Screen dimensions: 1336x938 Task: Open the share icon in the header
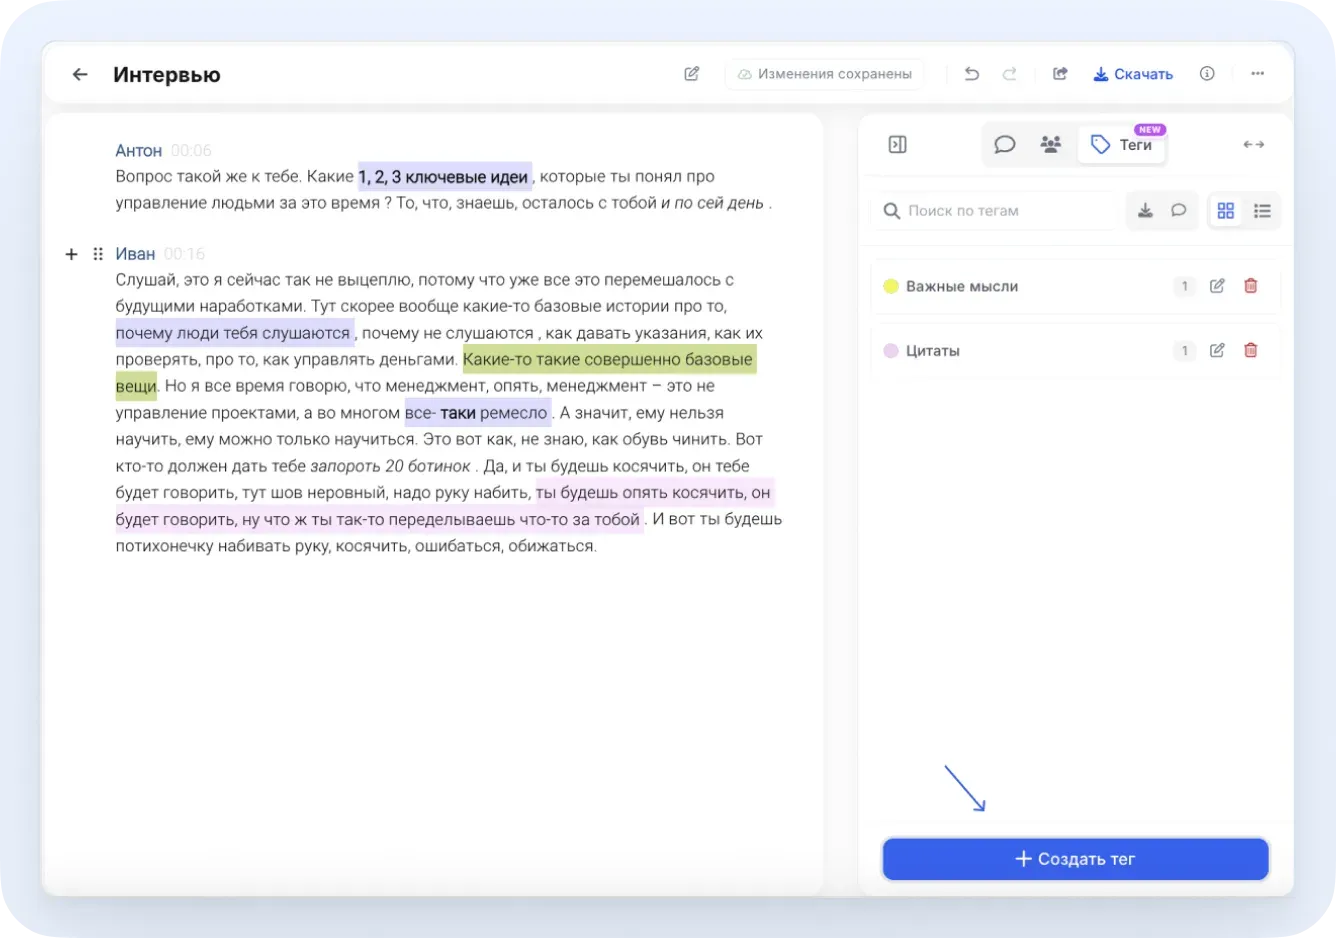(x=1060, y=74)
